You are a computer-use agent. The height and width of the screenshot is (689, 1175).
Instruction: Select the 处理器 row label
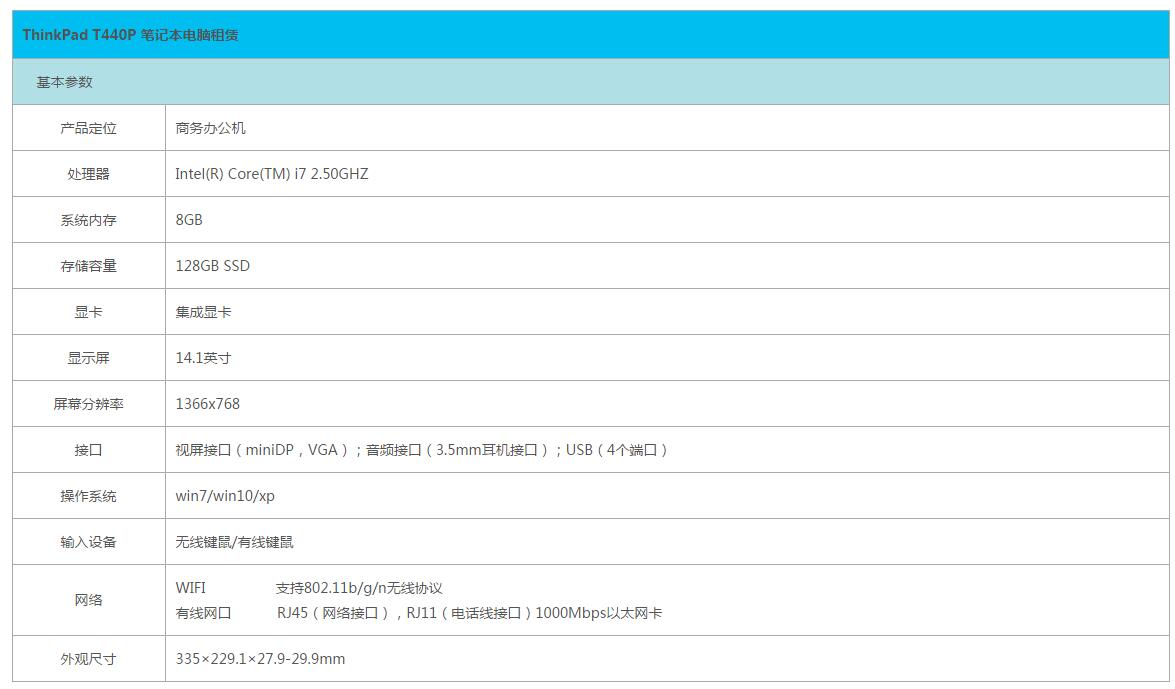coord(89,174)
